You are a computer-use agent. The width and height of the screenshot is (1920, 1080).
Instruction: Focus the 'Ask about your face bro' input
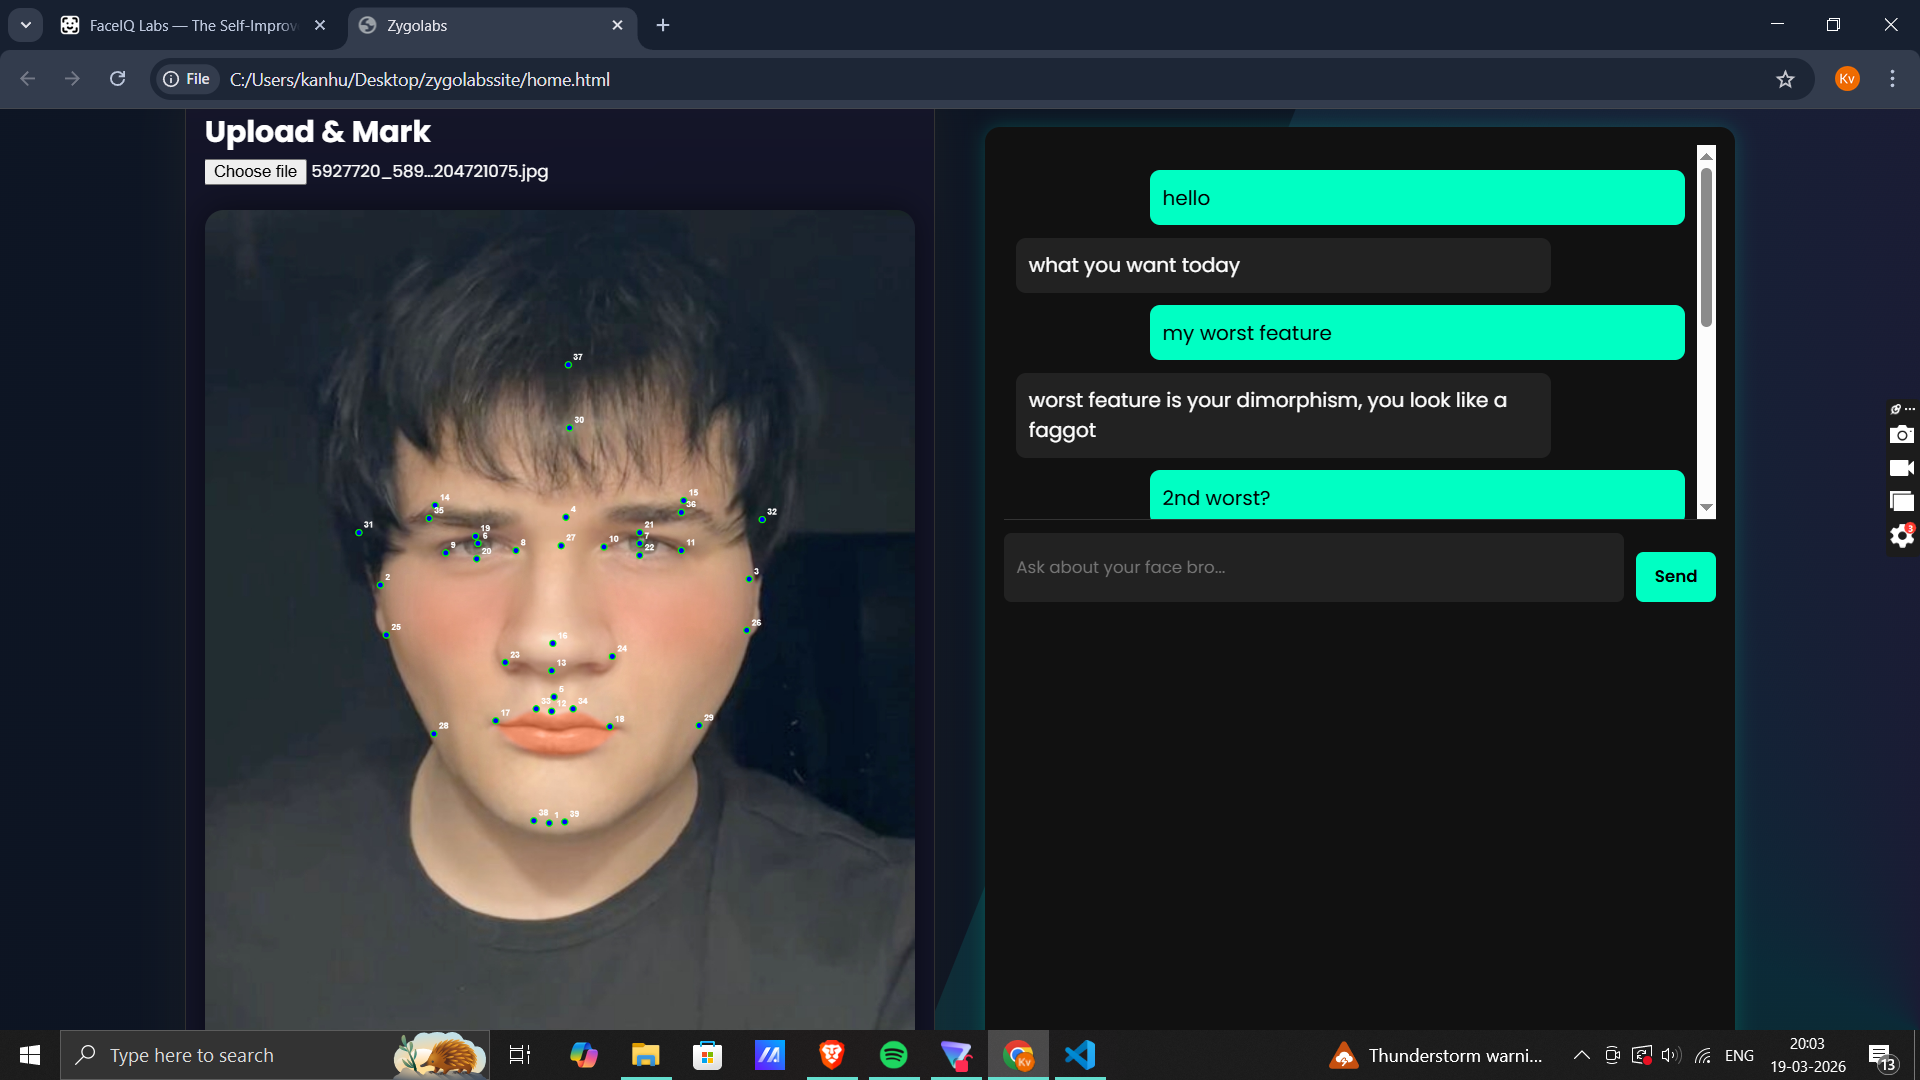coord(1314,567)
